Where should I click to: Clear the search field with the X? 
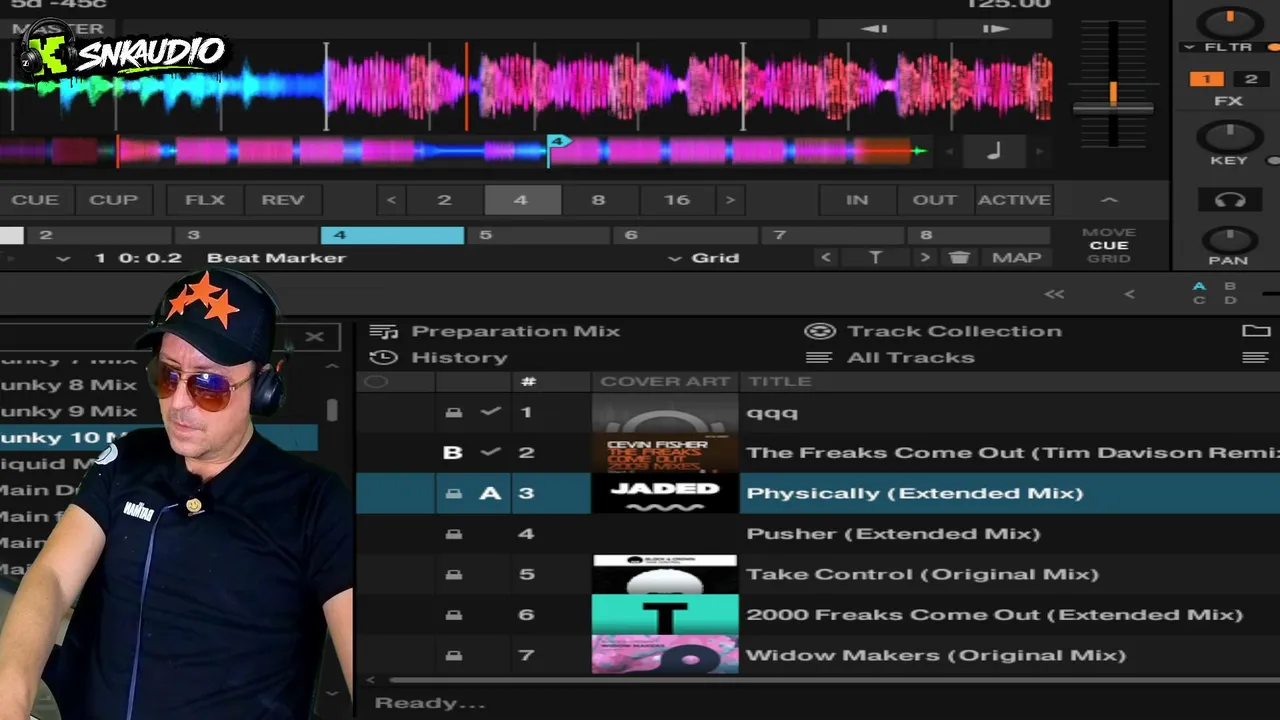pyautogui.click(x=314, y=337)
